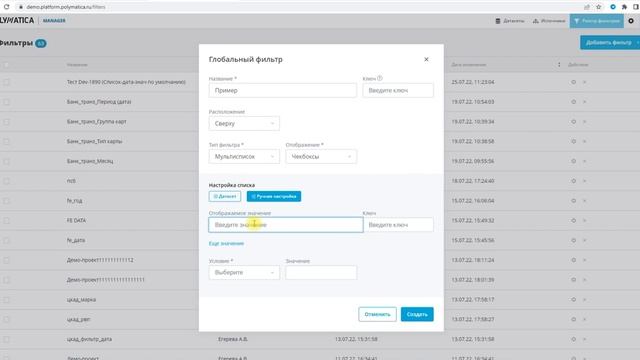Delete the ncb filter row
Screen dimensions: 640x360
point(584,181)
